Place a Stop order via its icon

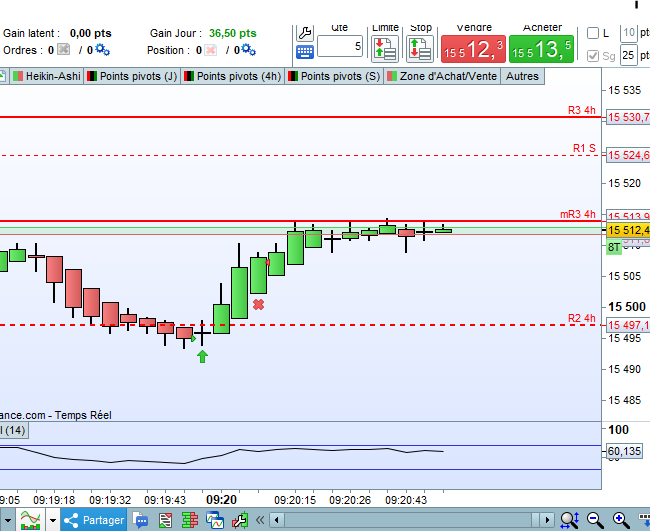click(420, 48)
